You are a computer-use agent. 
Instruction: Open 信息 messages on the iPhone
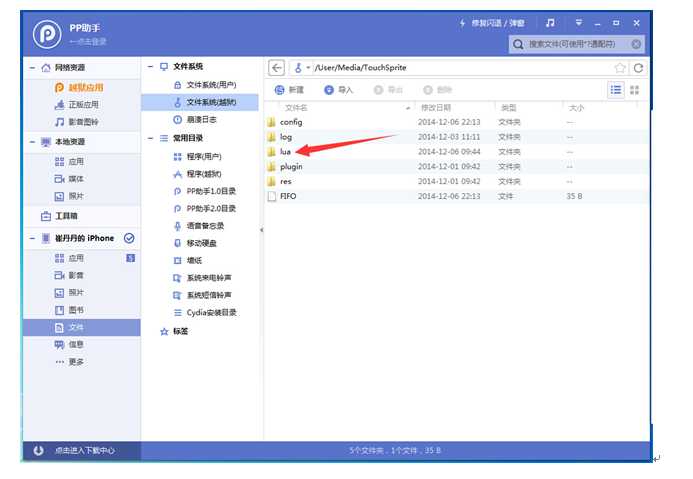pos(69,345)
